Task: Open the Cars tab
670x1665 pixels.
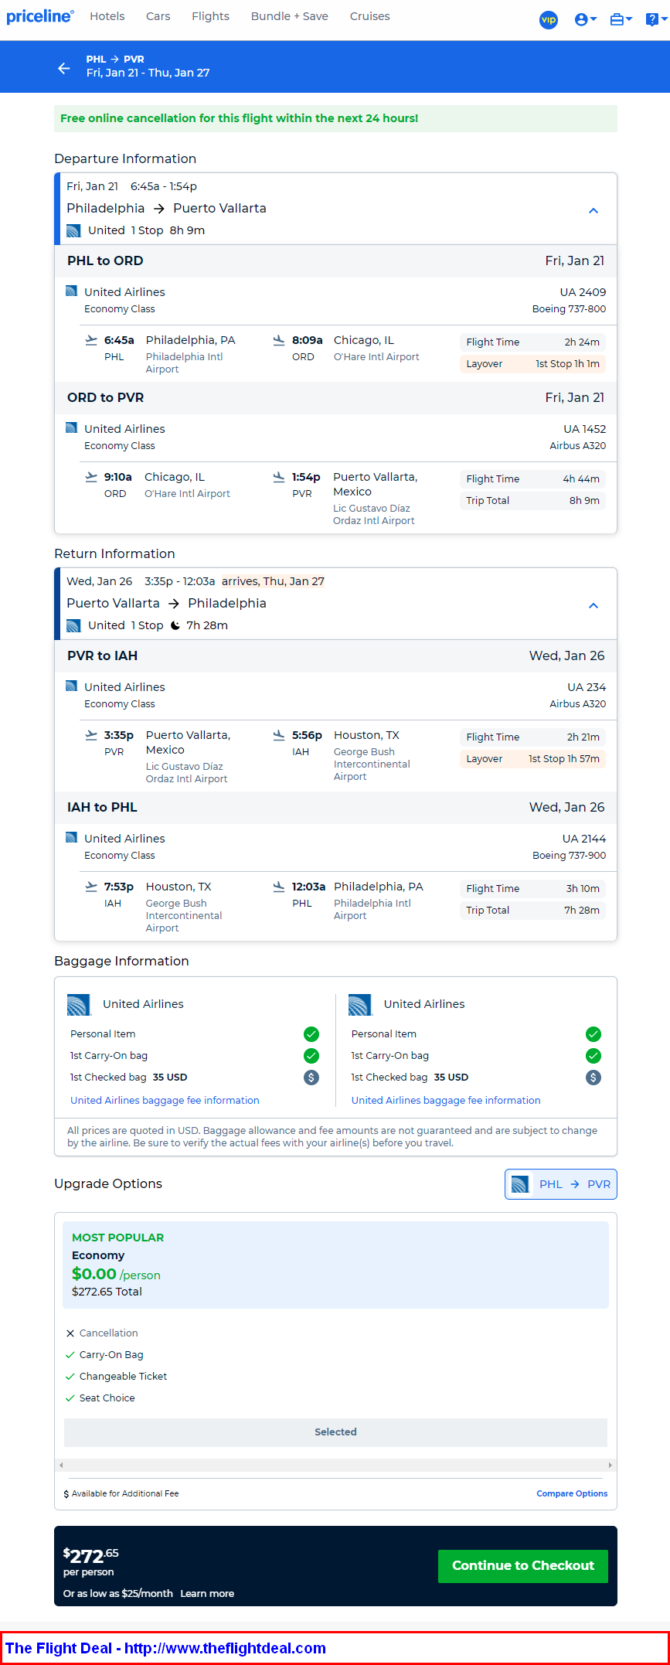Action: 158,16
